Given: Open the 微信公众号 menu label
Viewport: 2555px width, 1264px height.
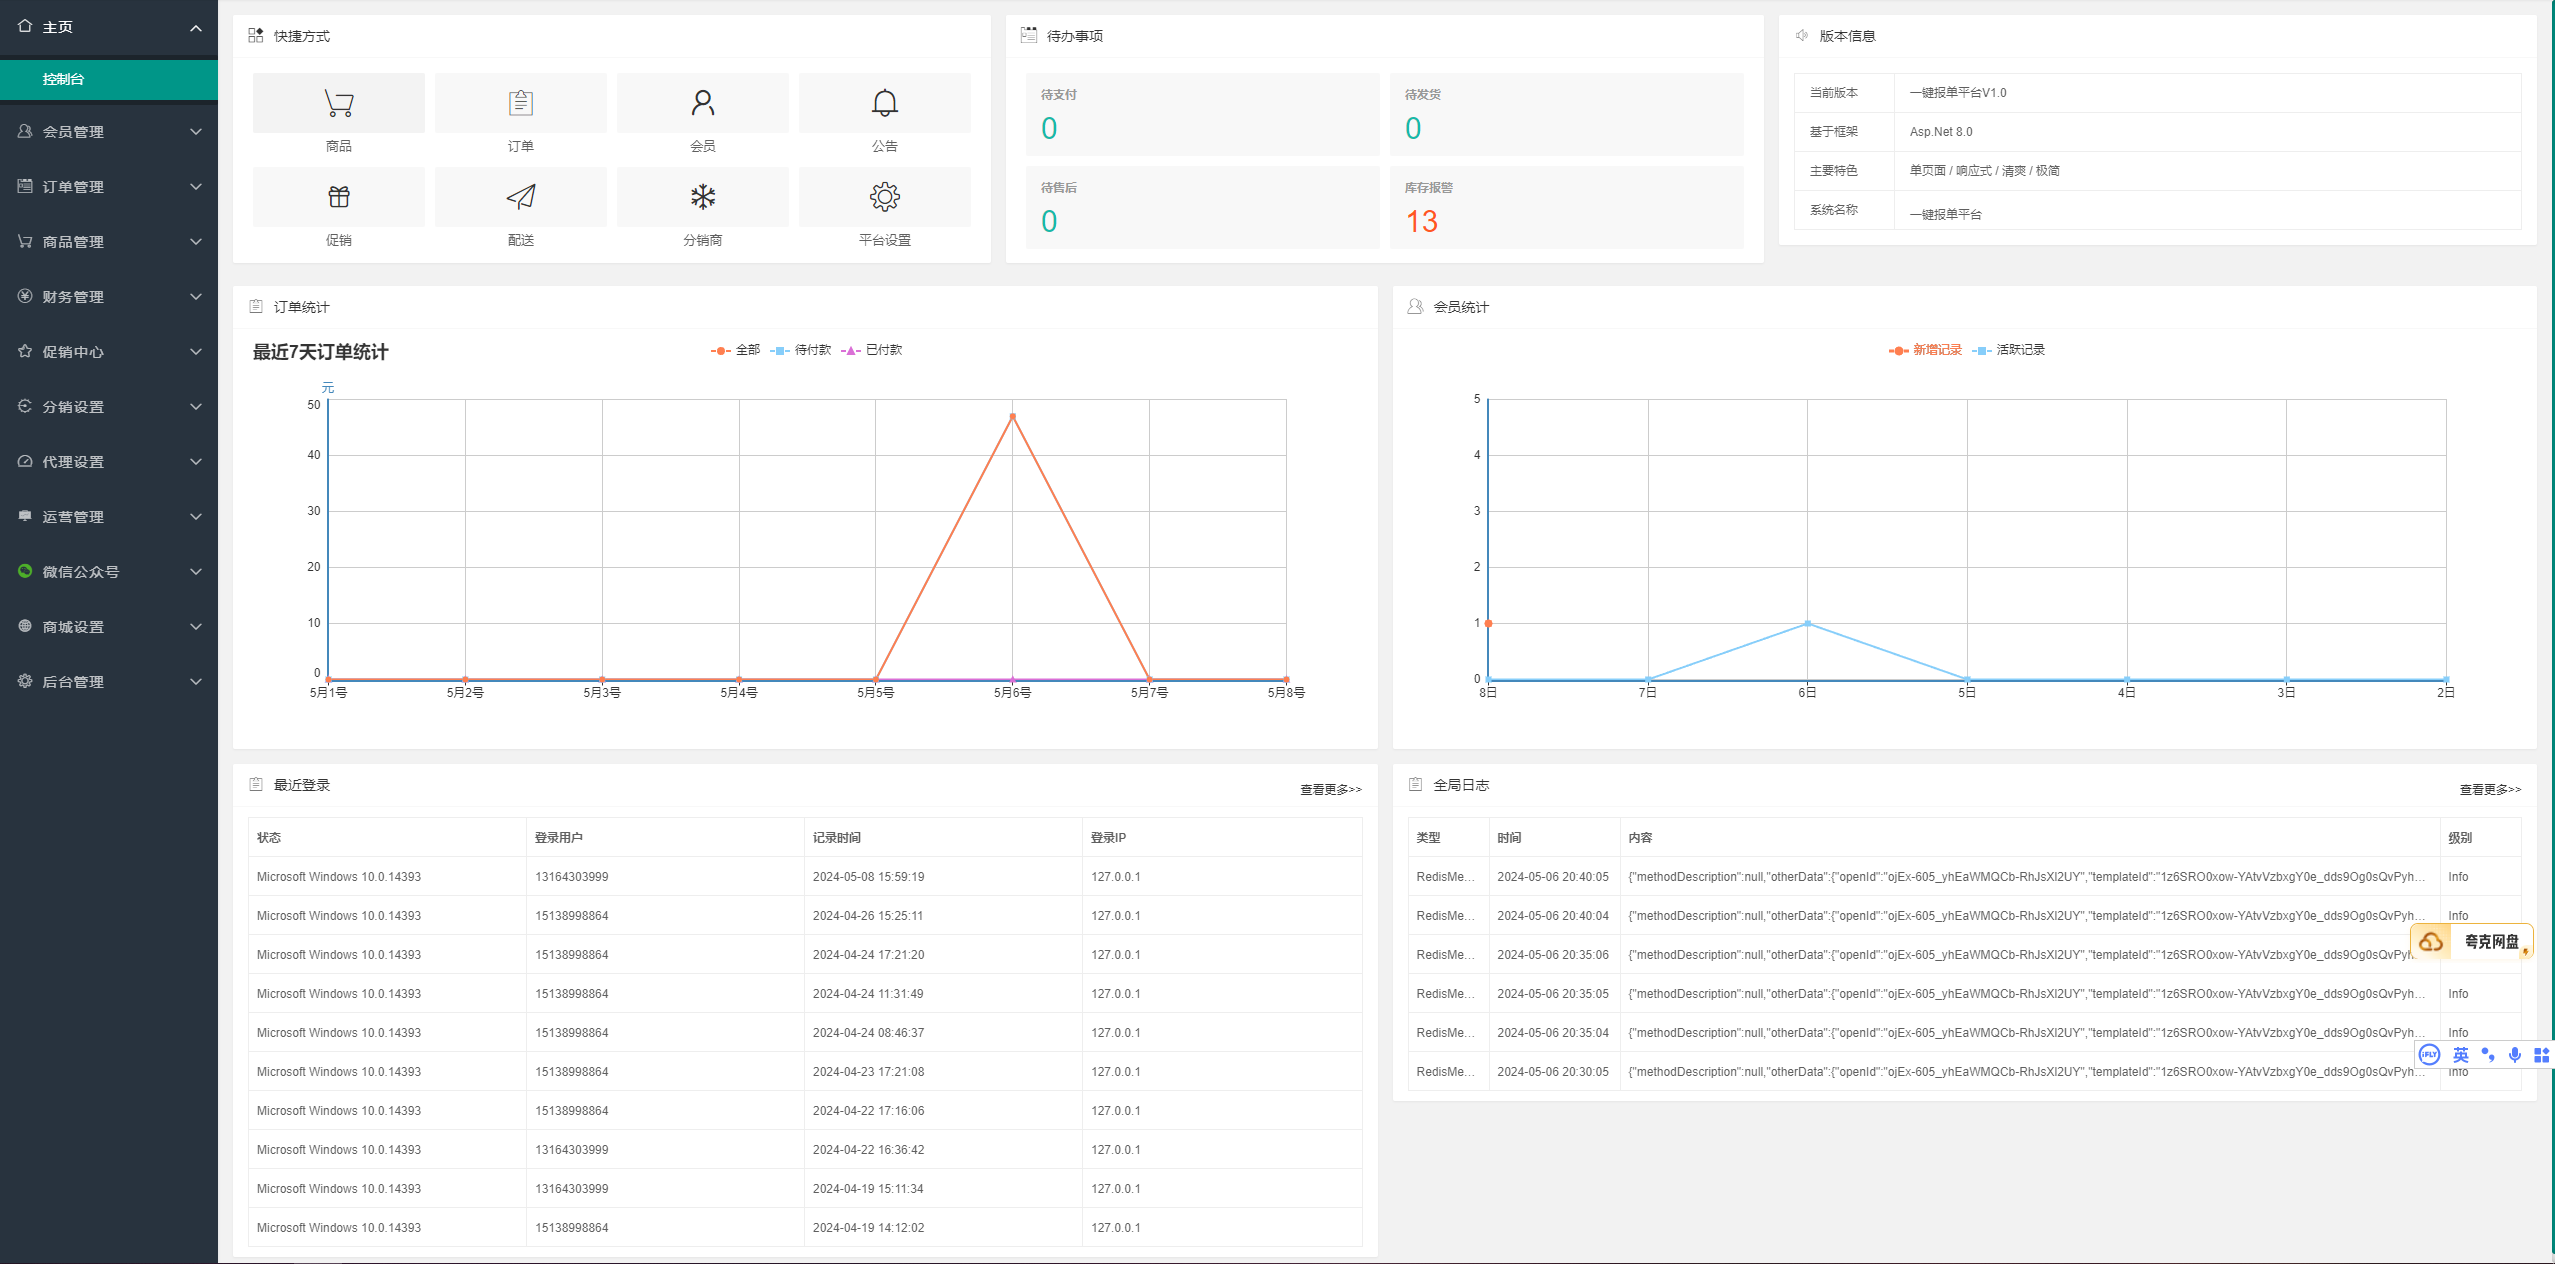Looking at the screenshot, I should 80,572.
